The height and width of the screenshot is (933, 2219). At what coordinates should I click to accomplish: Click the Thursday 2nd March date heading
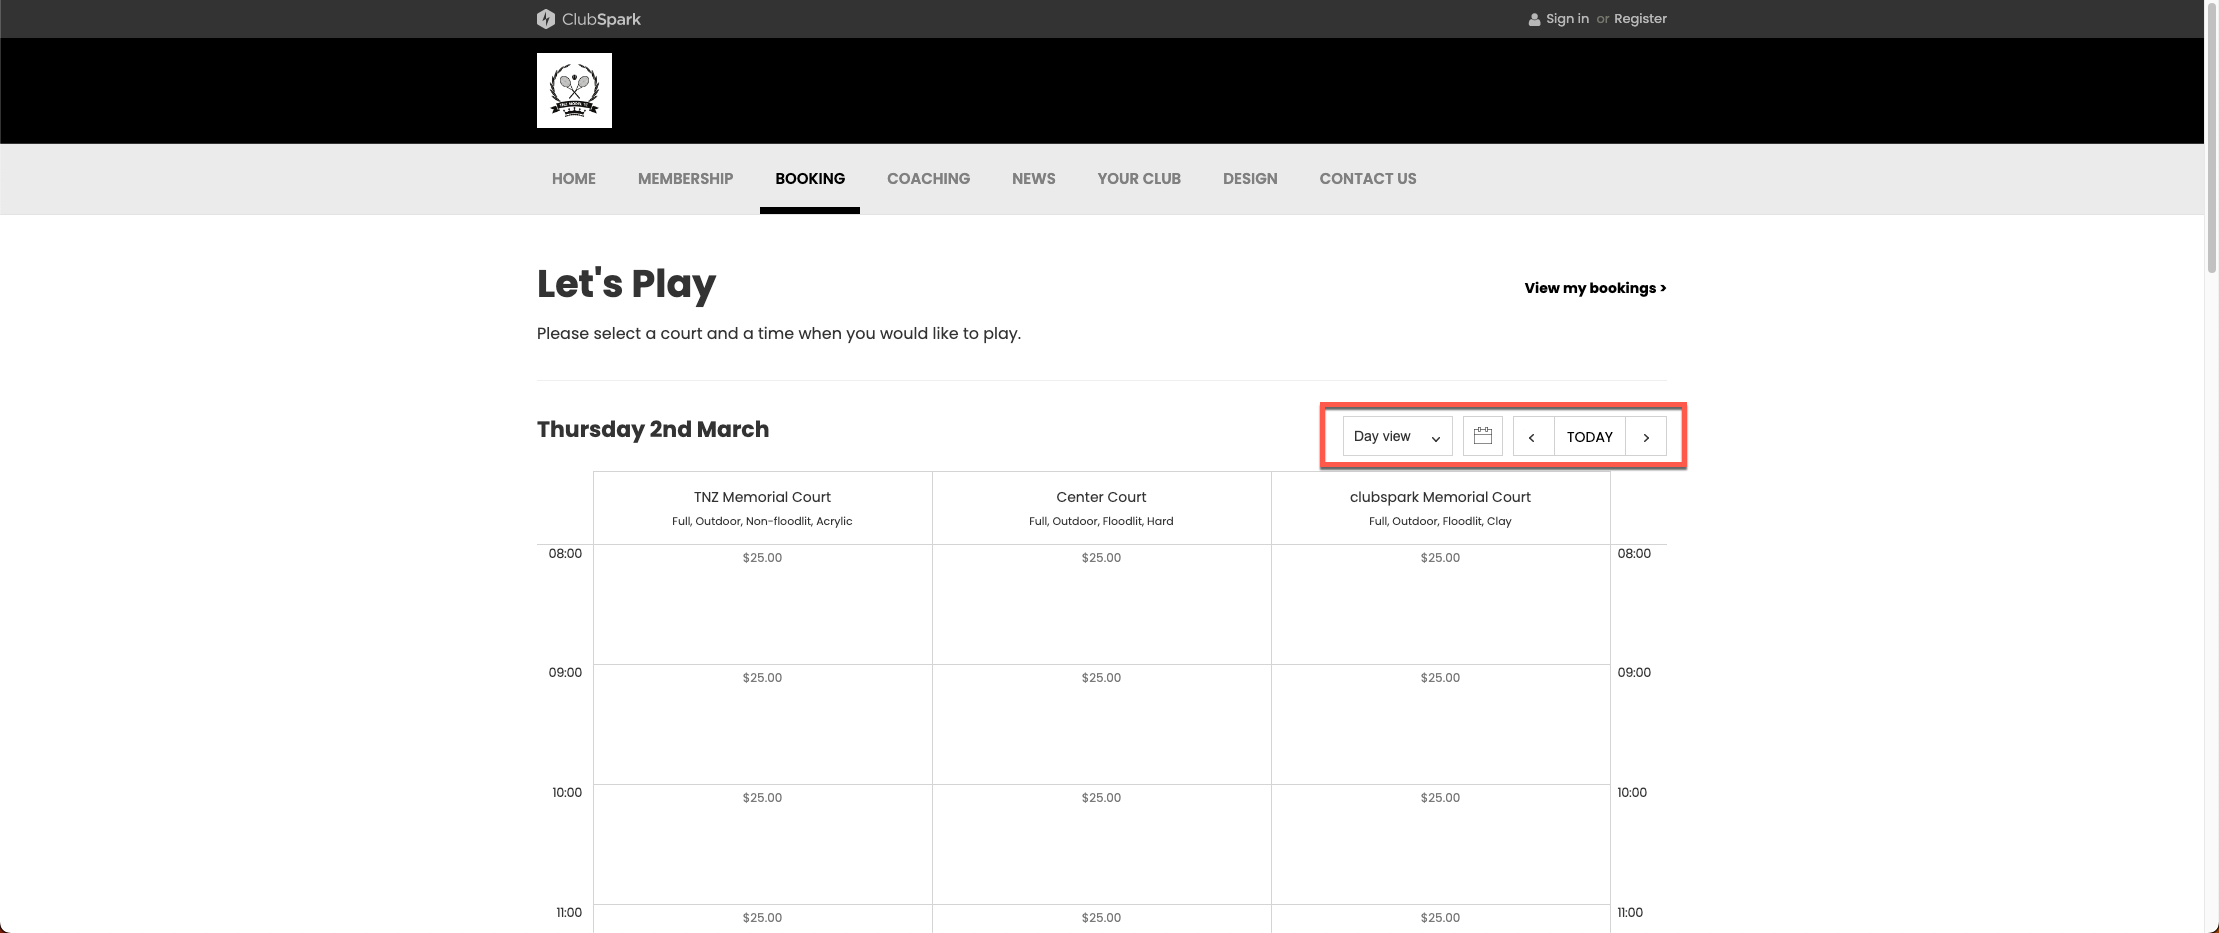coord(653,430)
